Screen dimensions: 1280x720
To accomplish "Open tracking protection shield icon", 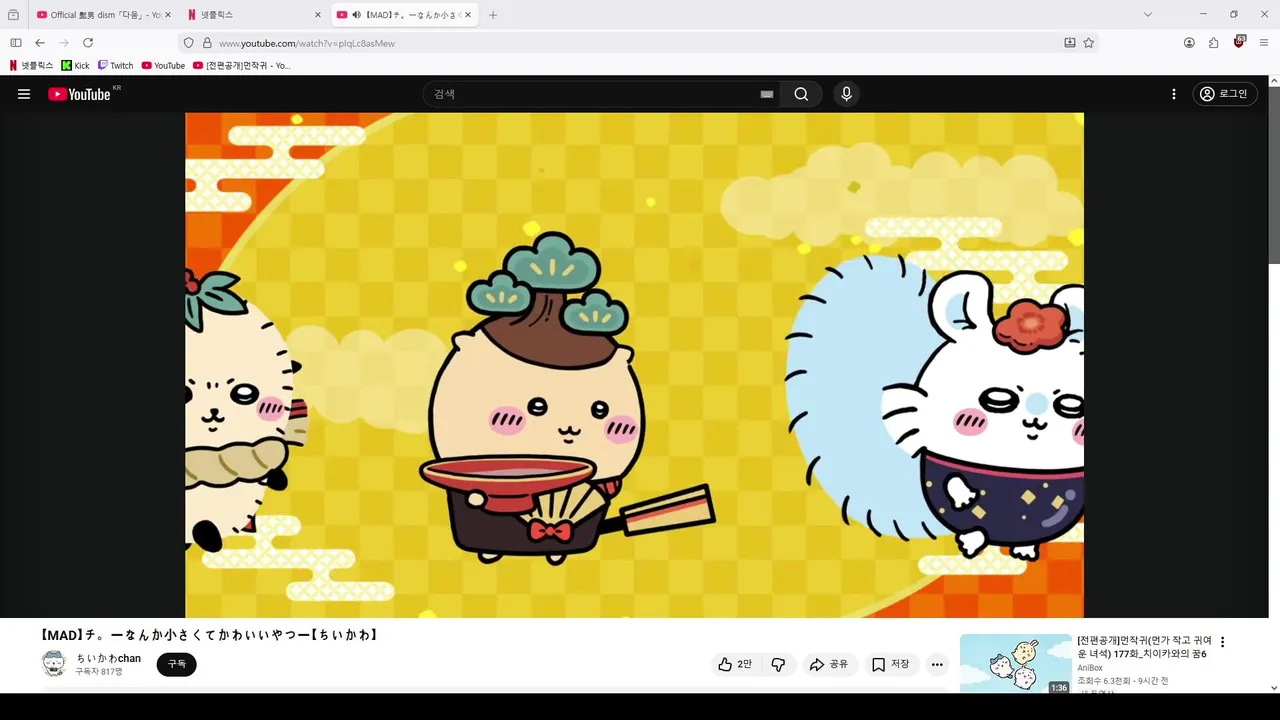I will 188,43.
